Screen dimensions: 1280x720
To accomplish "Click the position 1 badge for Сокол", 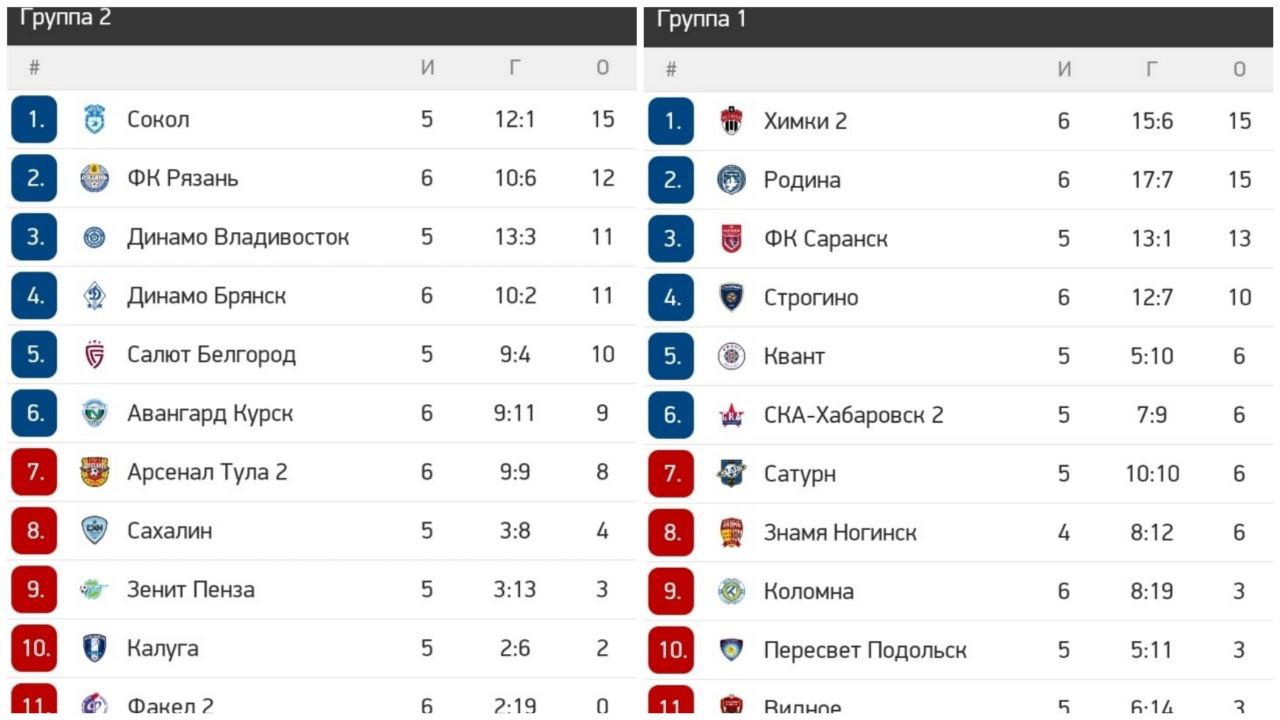I will click(35, 120).
